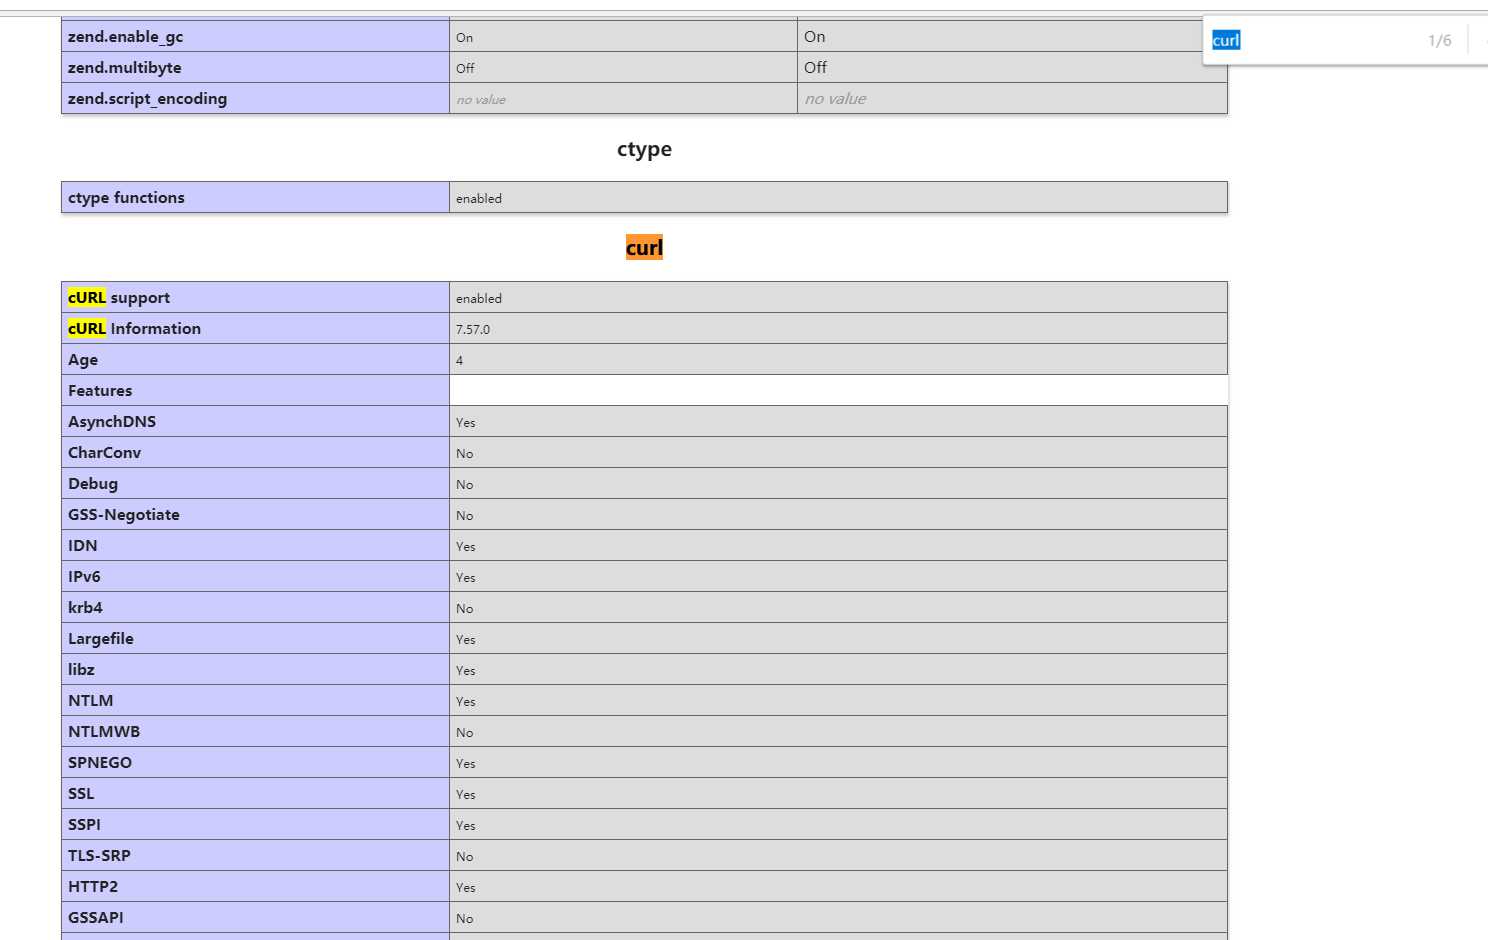Screen dimensions: 1488x940
Task: Click the master value Off for zend.multibyte
Action: tap(815, 68)
